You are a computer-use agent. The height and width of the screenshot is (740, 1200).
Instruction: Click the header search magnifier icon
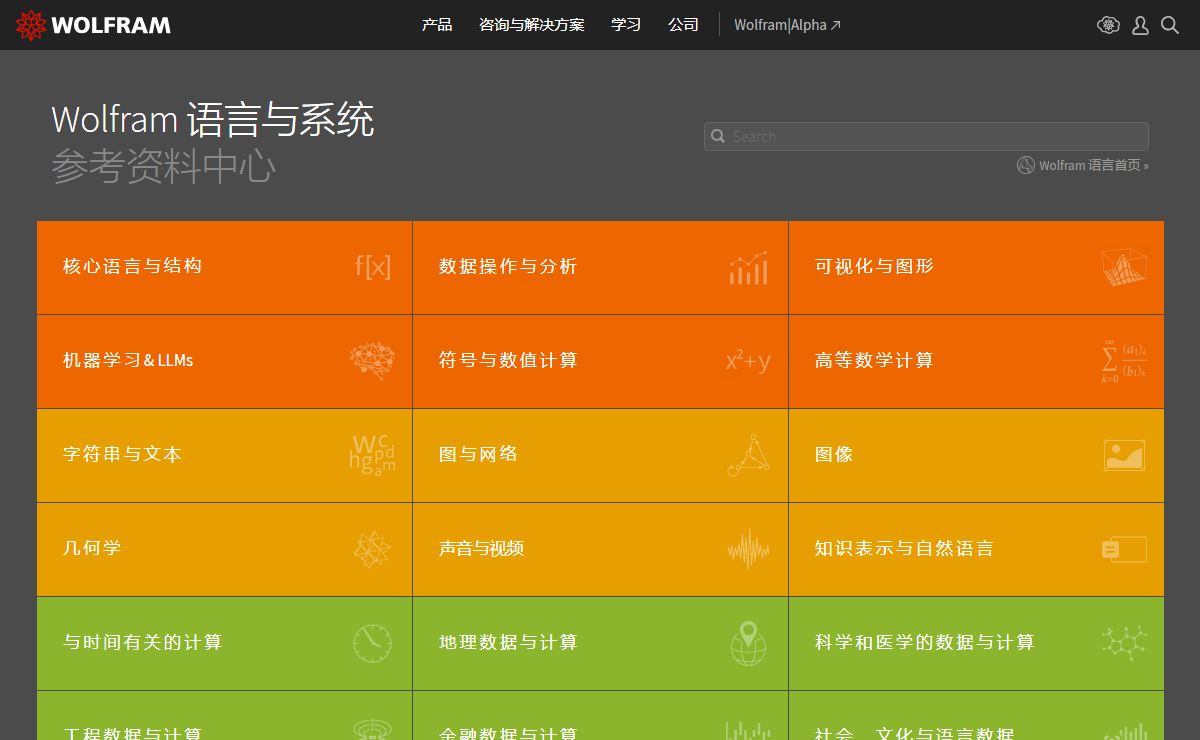click(1170, 25)
